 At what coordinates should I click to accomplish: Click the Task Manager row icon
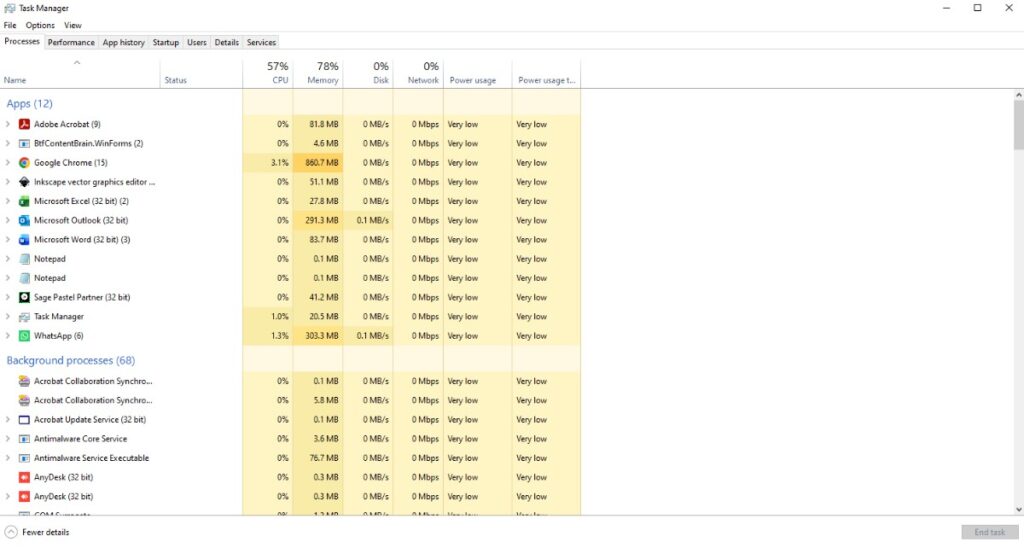pos(24,317)
